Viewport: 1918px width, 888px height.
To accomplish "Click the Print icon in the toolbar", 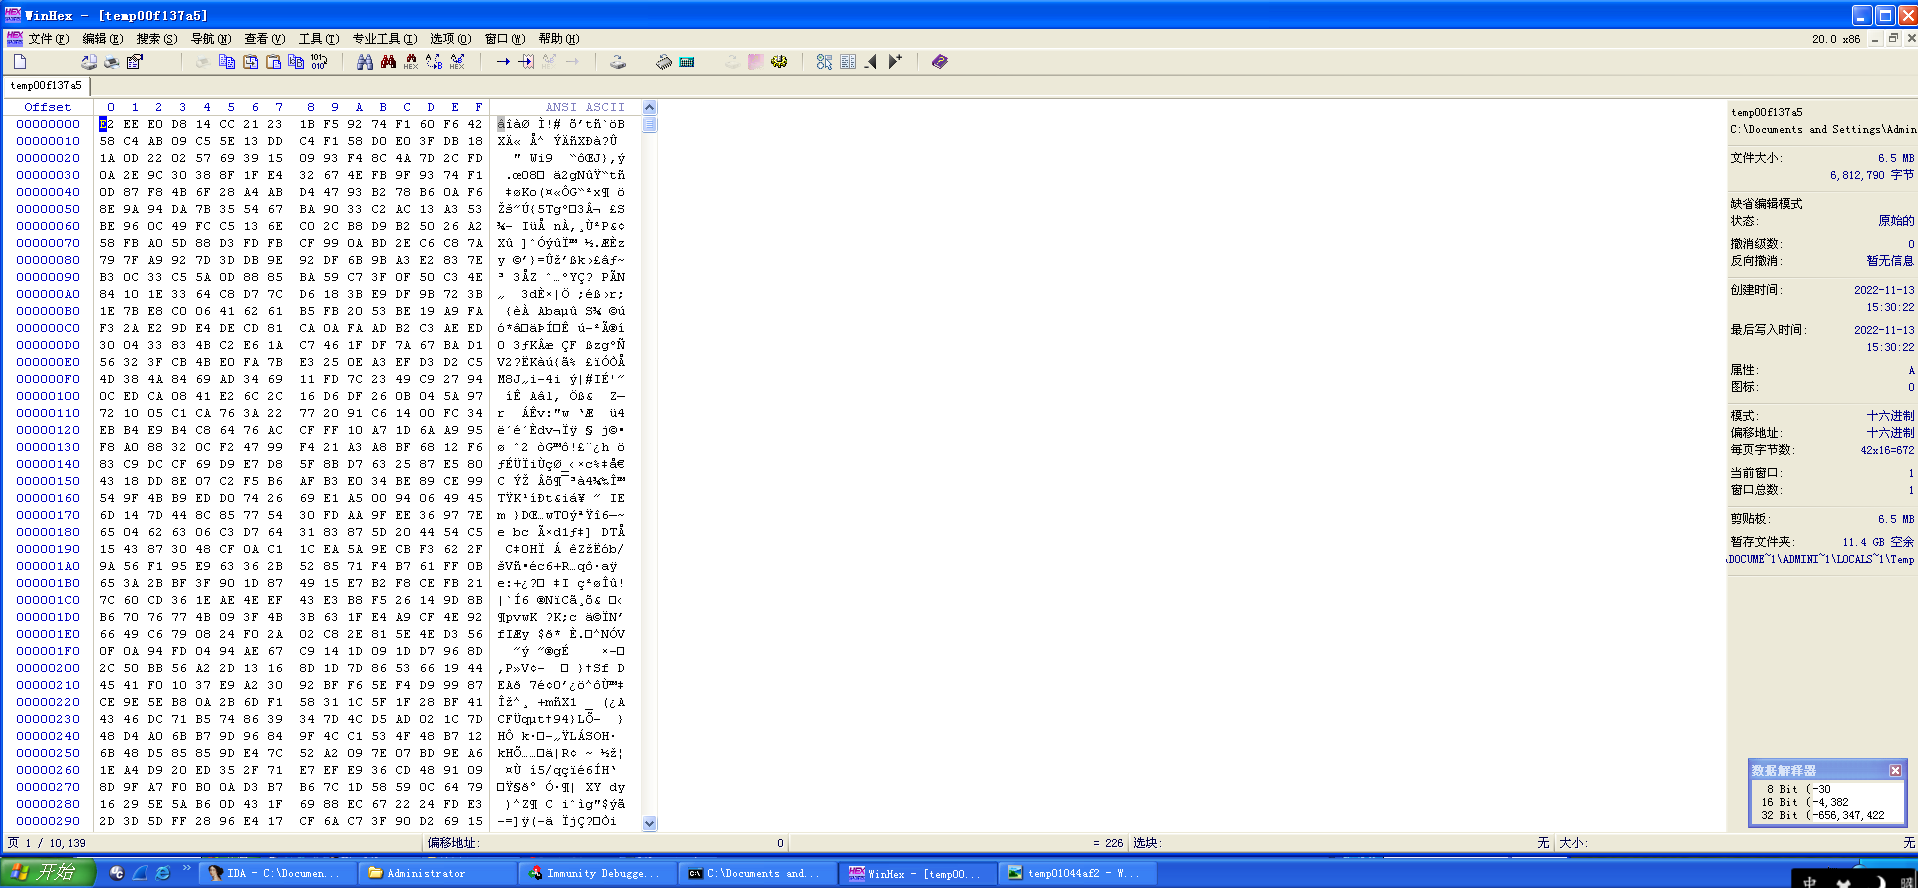I will [x=111, y=62].
